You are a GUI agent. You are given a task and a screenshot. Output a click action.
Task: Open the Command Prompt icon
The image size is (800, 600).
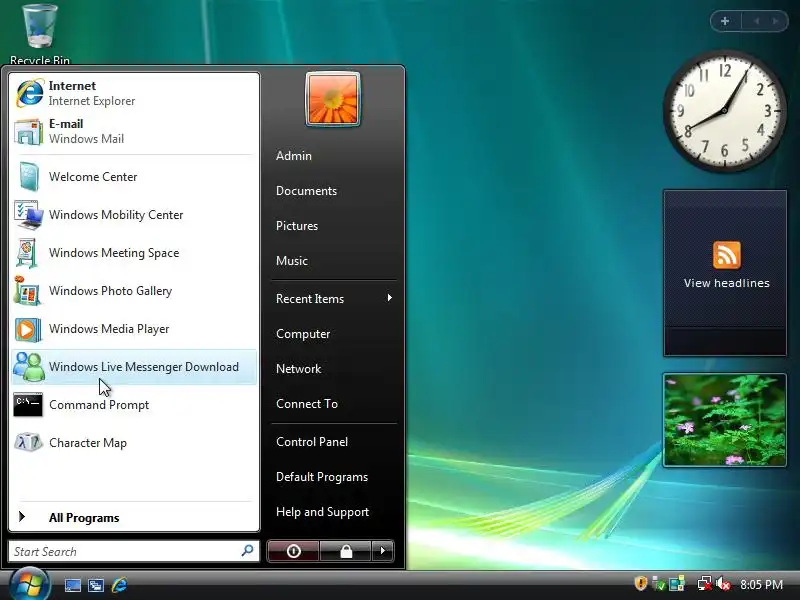pyautogui.click(x=28, y=405)
